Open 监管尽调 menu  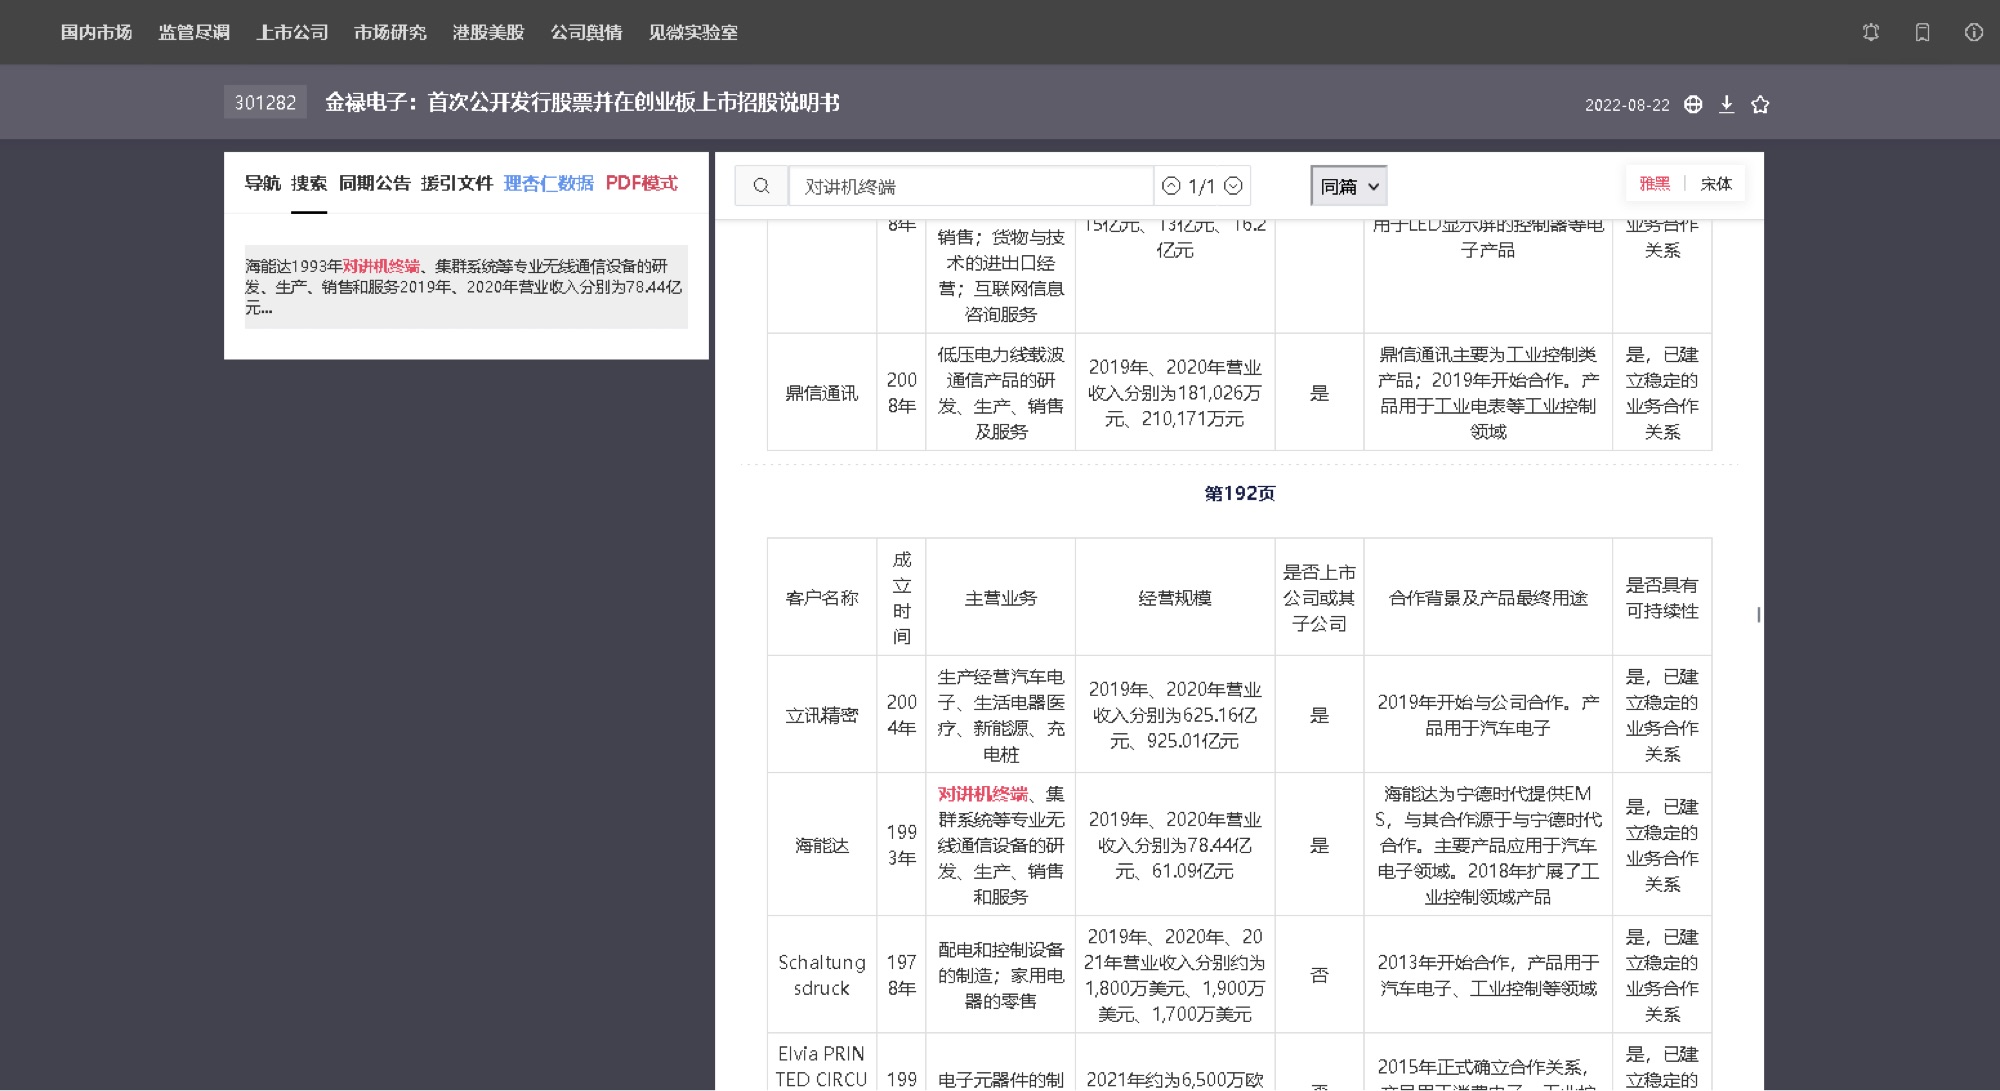click(194, 32)
